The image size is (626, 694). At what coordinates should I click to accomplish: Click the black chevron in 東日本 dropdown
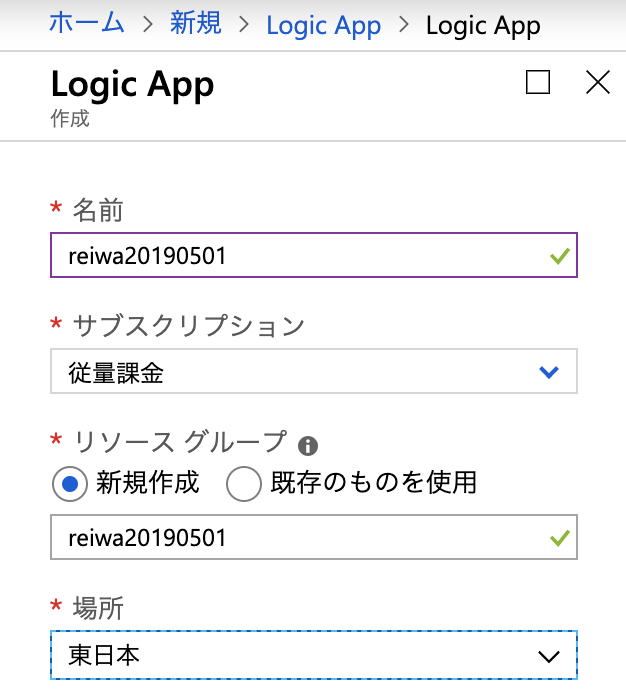[x=549, y=656]
